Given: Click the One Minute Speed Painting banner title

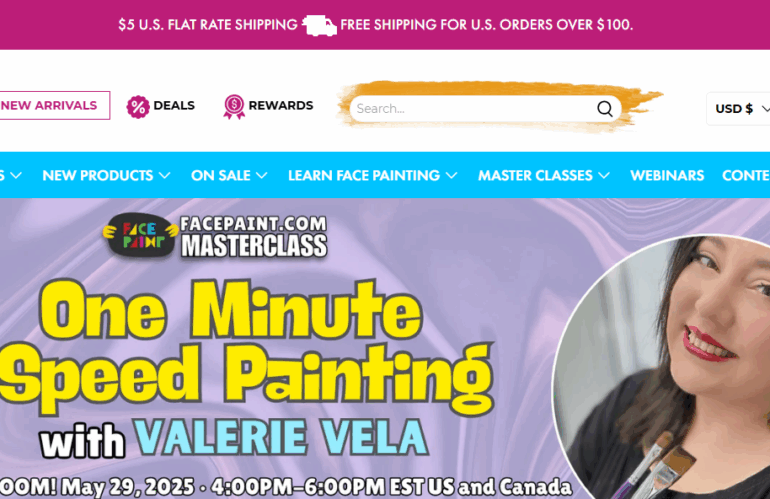Looking at the screenshot, I should tap(246, 344).
